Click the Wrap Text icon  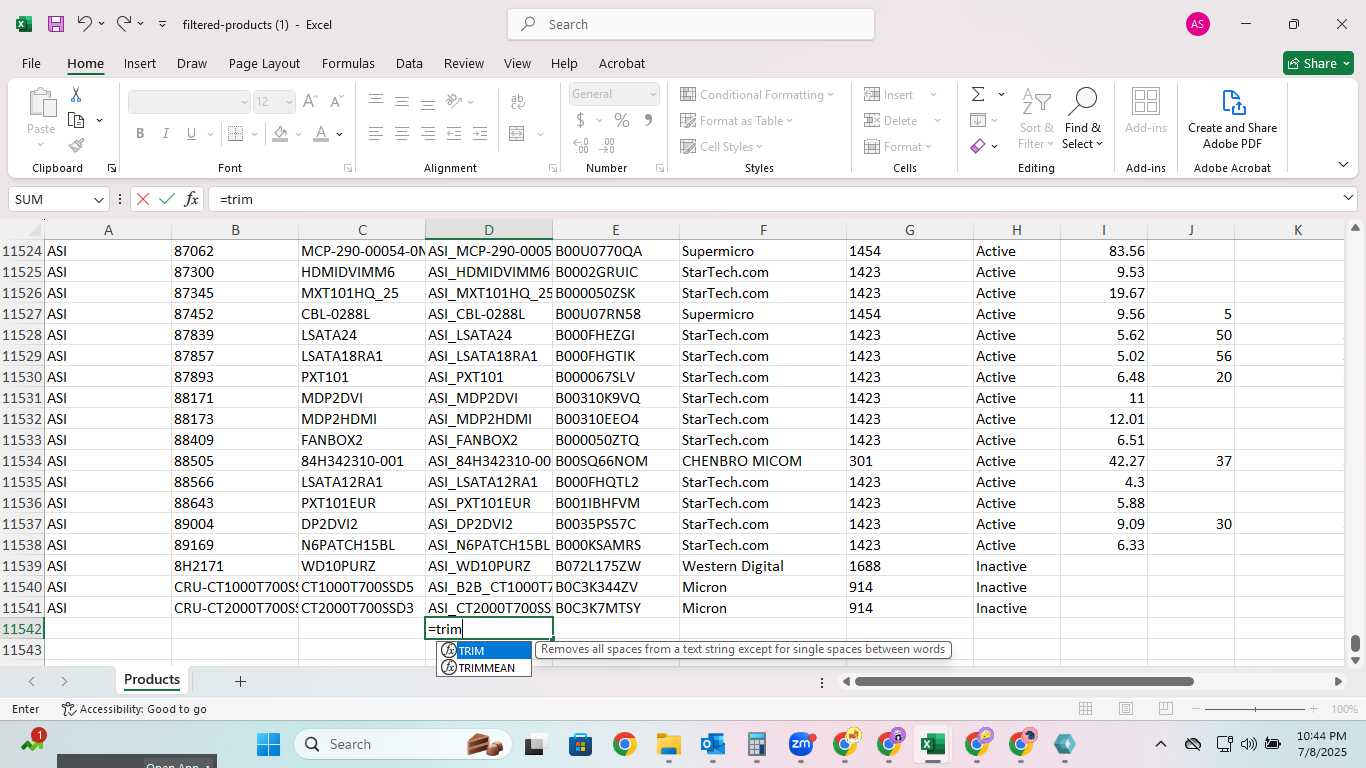[518, 101]
